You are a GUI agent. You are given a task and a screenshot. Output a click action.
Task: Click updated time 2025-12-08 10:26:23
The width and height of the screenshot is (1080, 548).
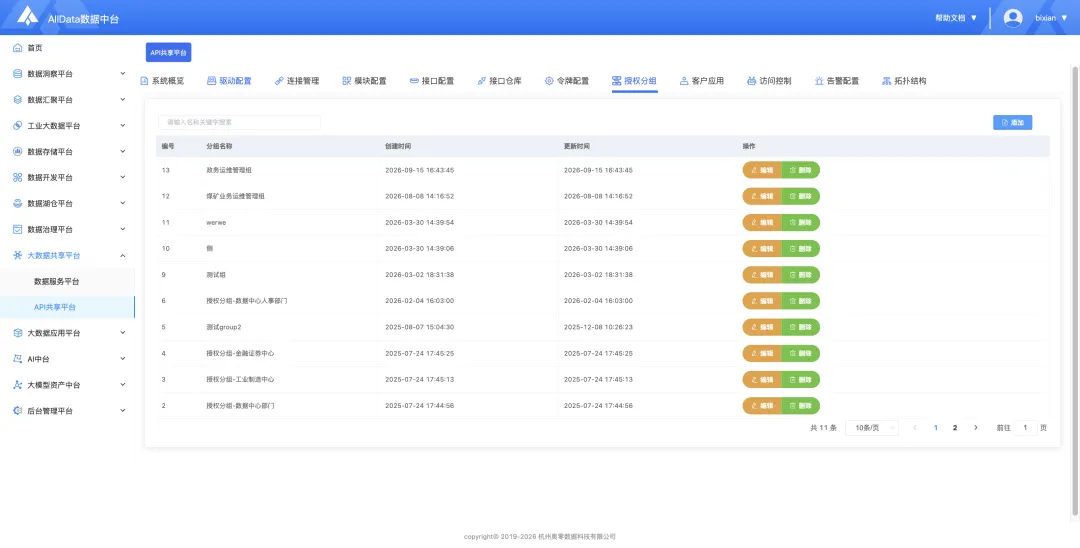coord(598,327)
